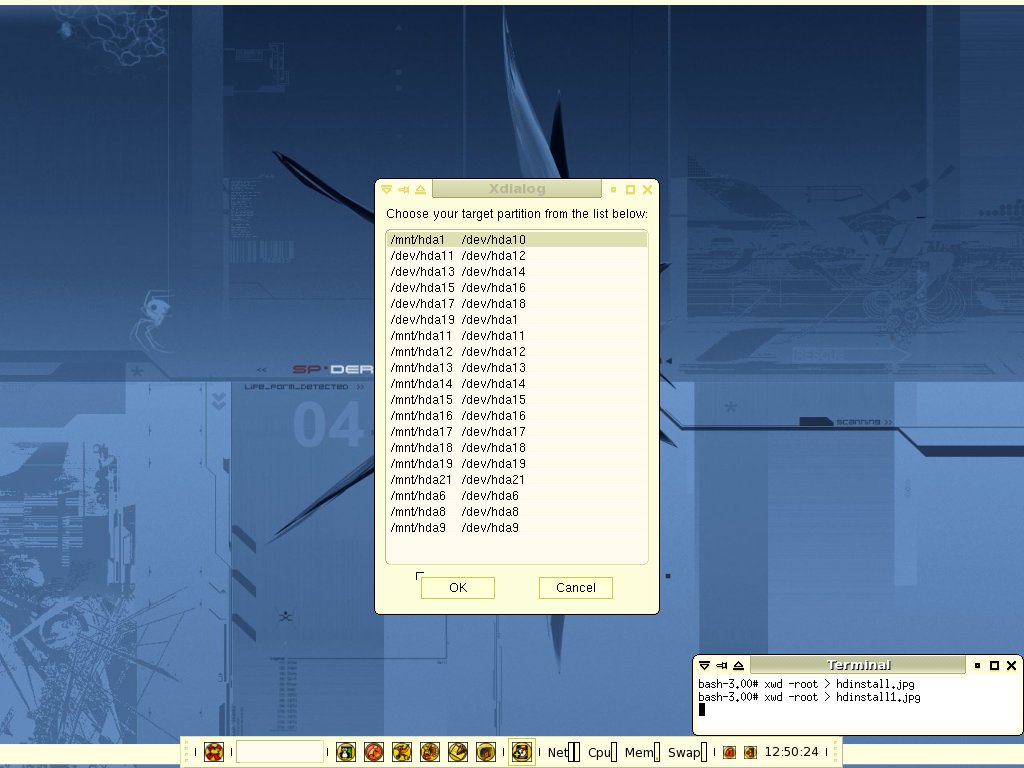Maximize the Xdialog window

[x=630, y=189]
